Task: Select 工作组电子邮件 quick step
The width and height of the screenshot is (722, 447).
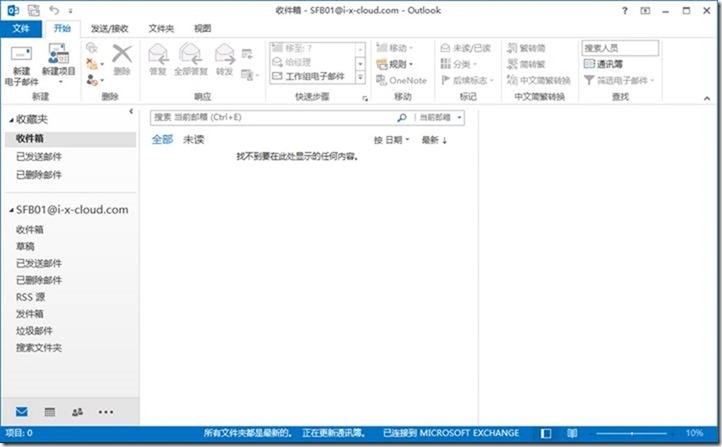Action: (x=312, y=76)
